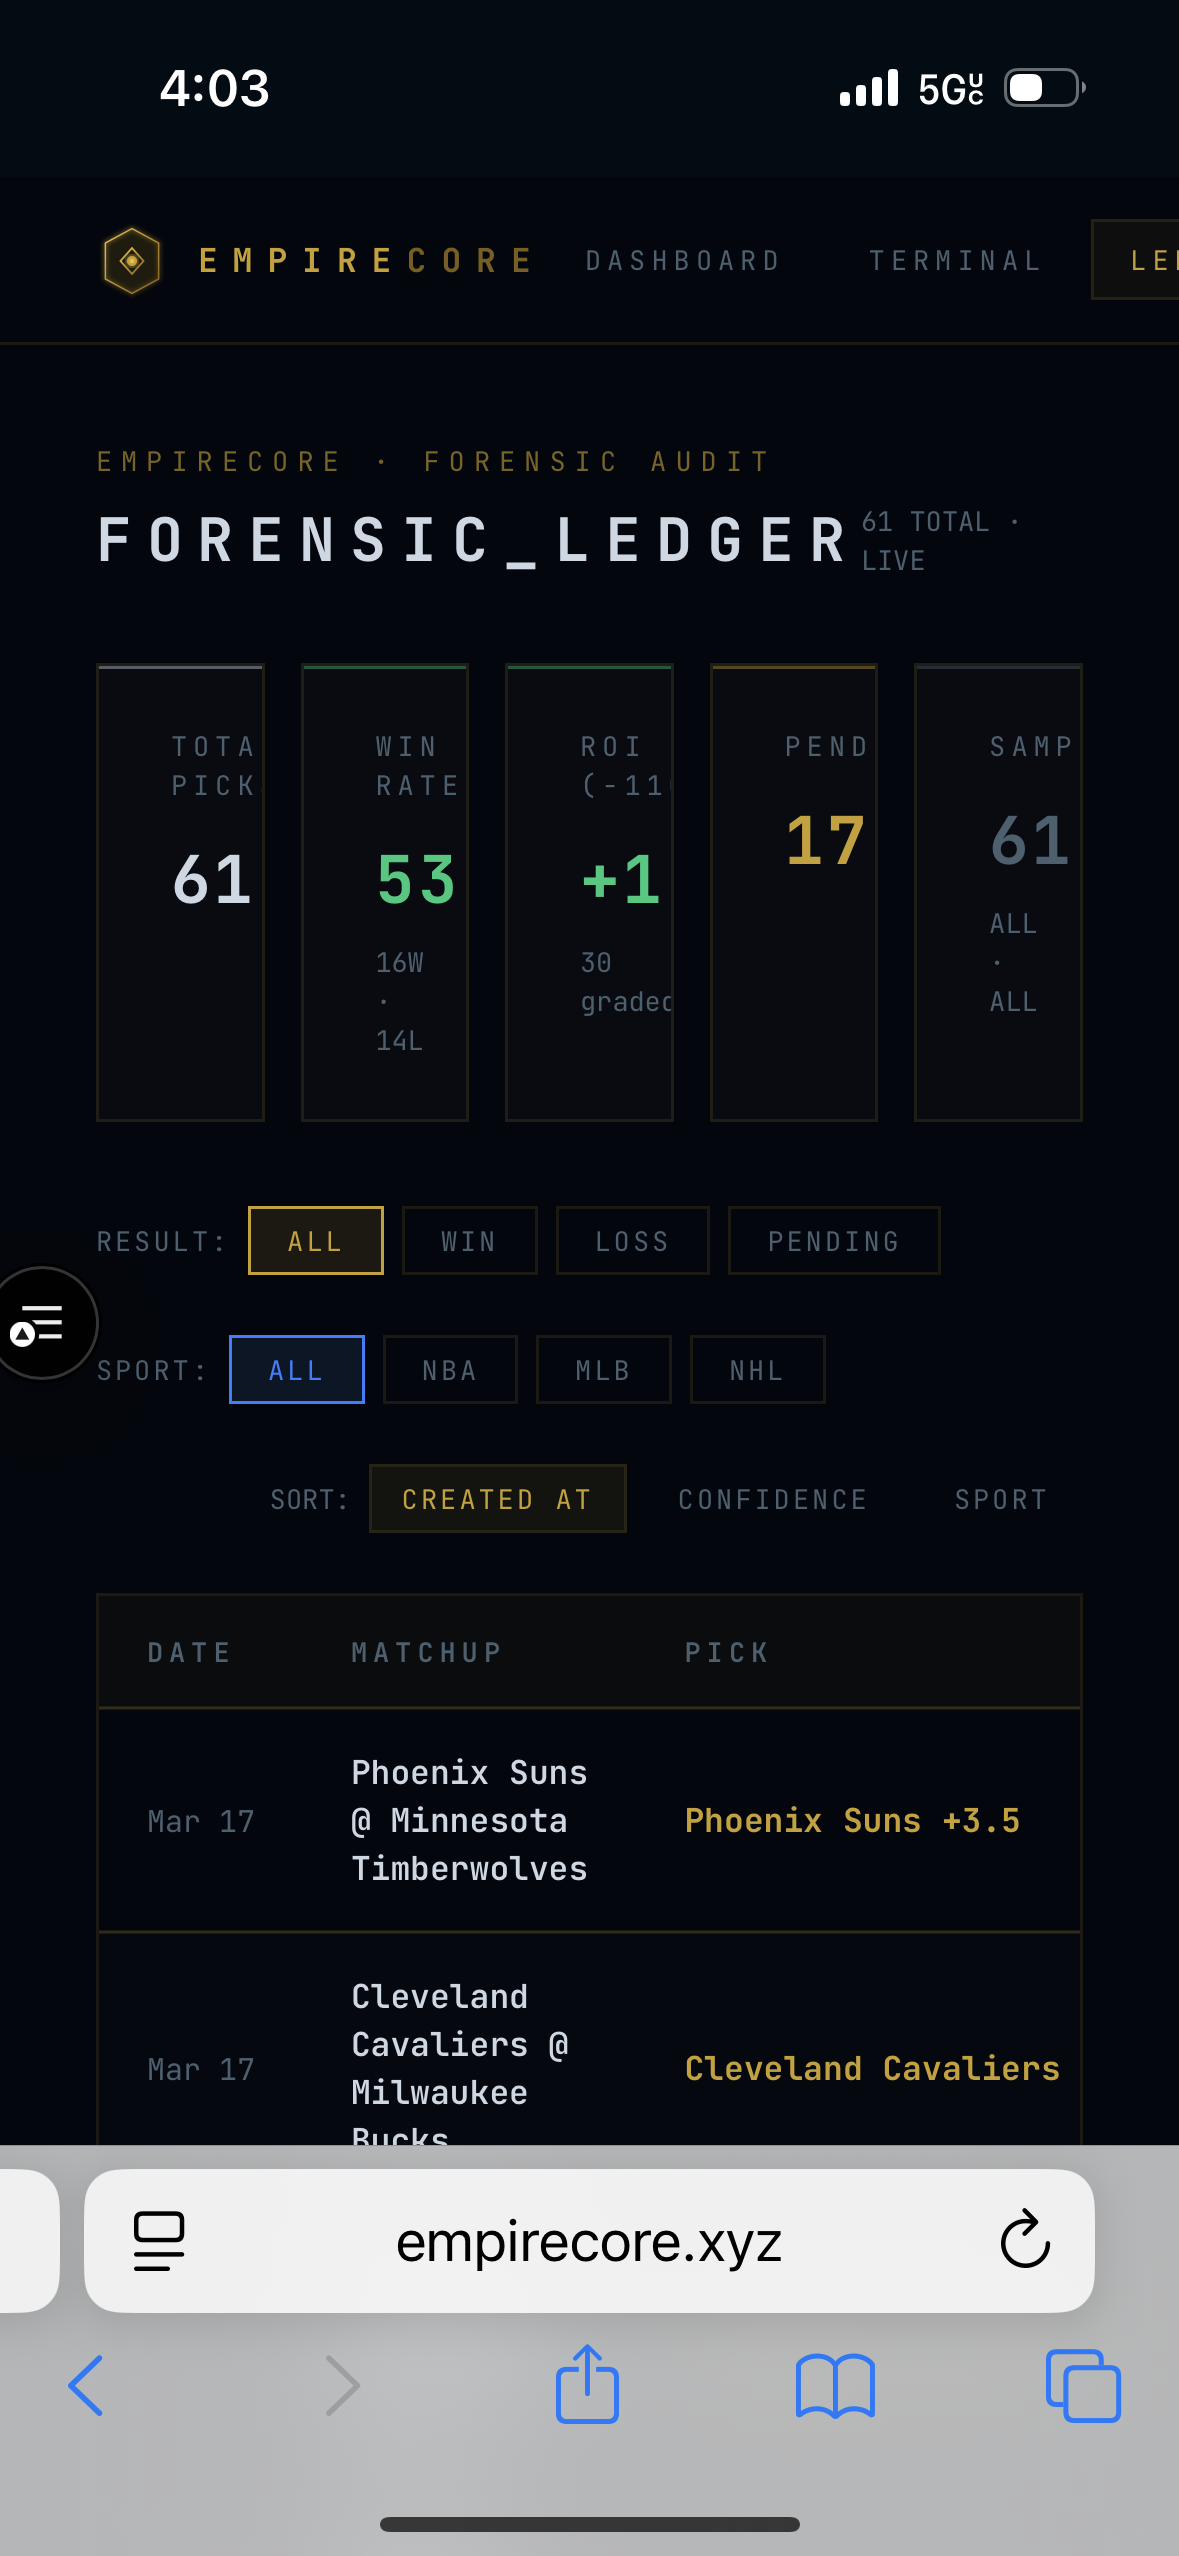This screenshot has width=1179, height=2556.
Task: Show open tabs with tabs icon
Action: [x=1083, y=2385]
